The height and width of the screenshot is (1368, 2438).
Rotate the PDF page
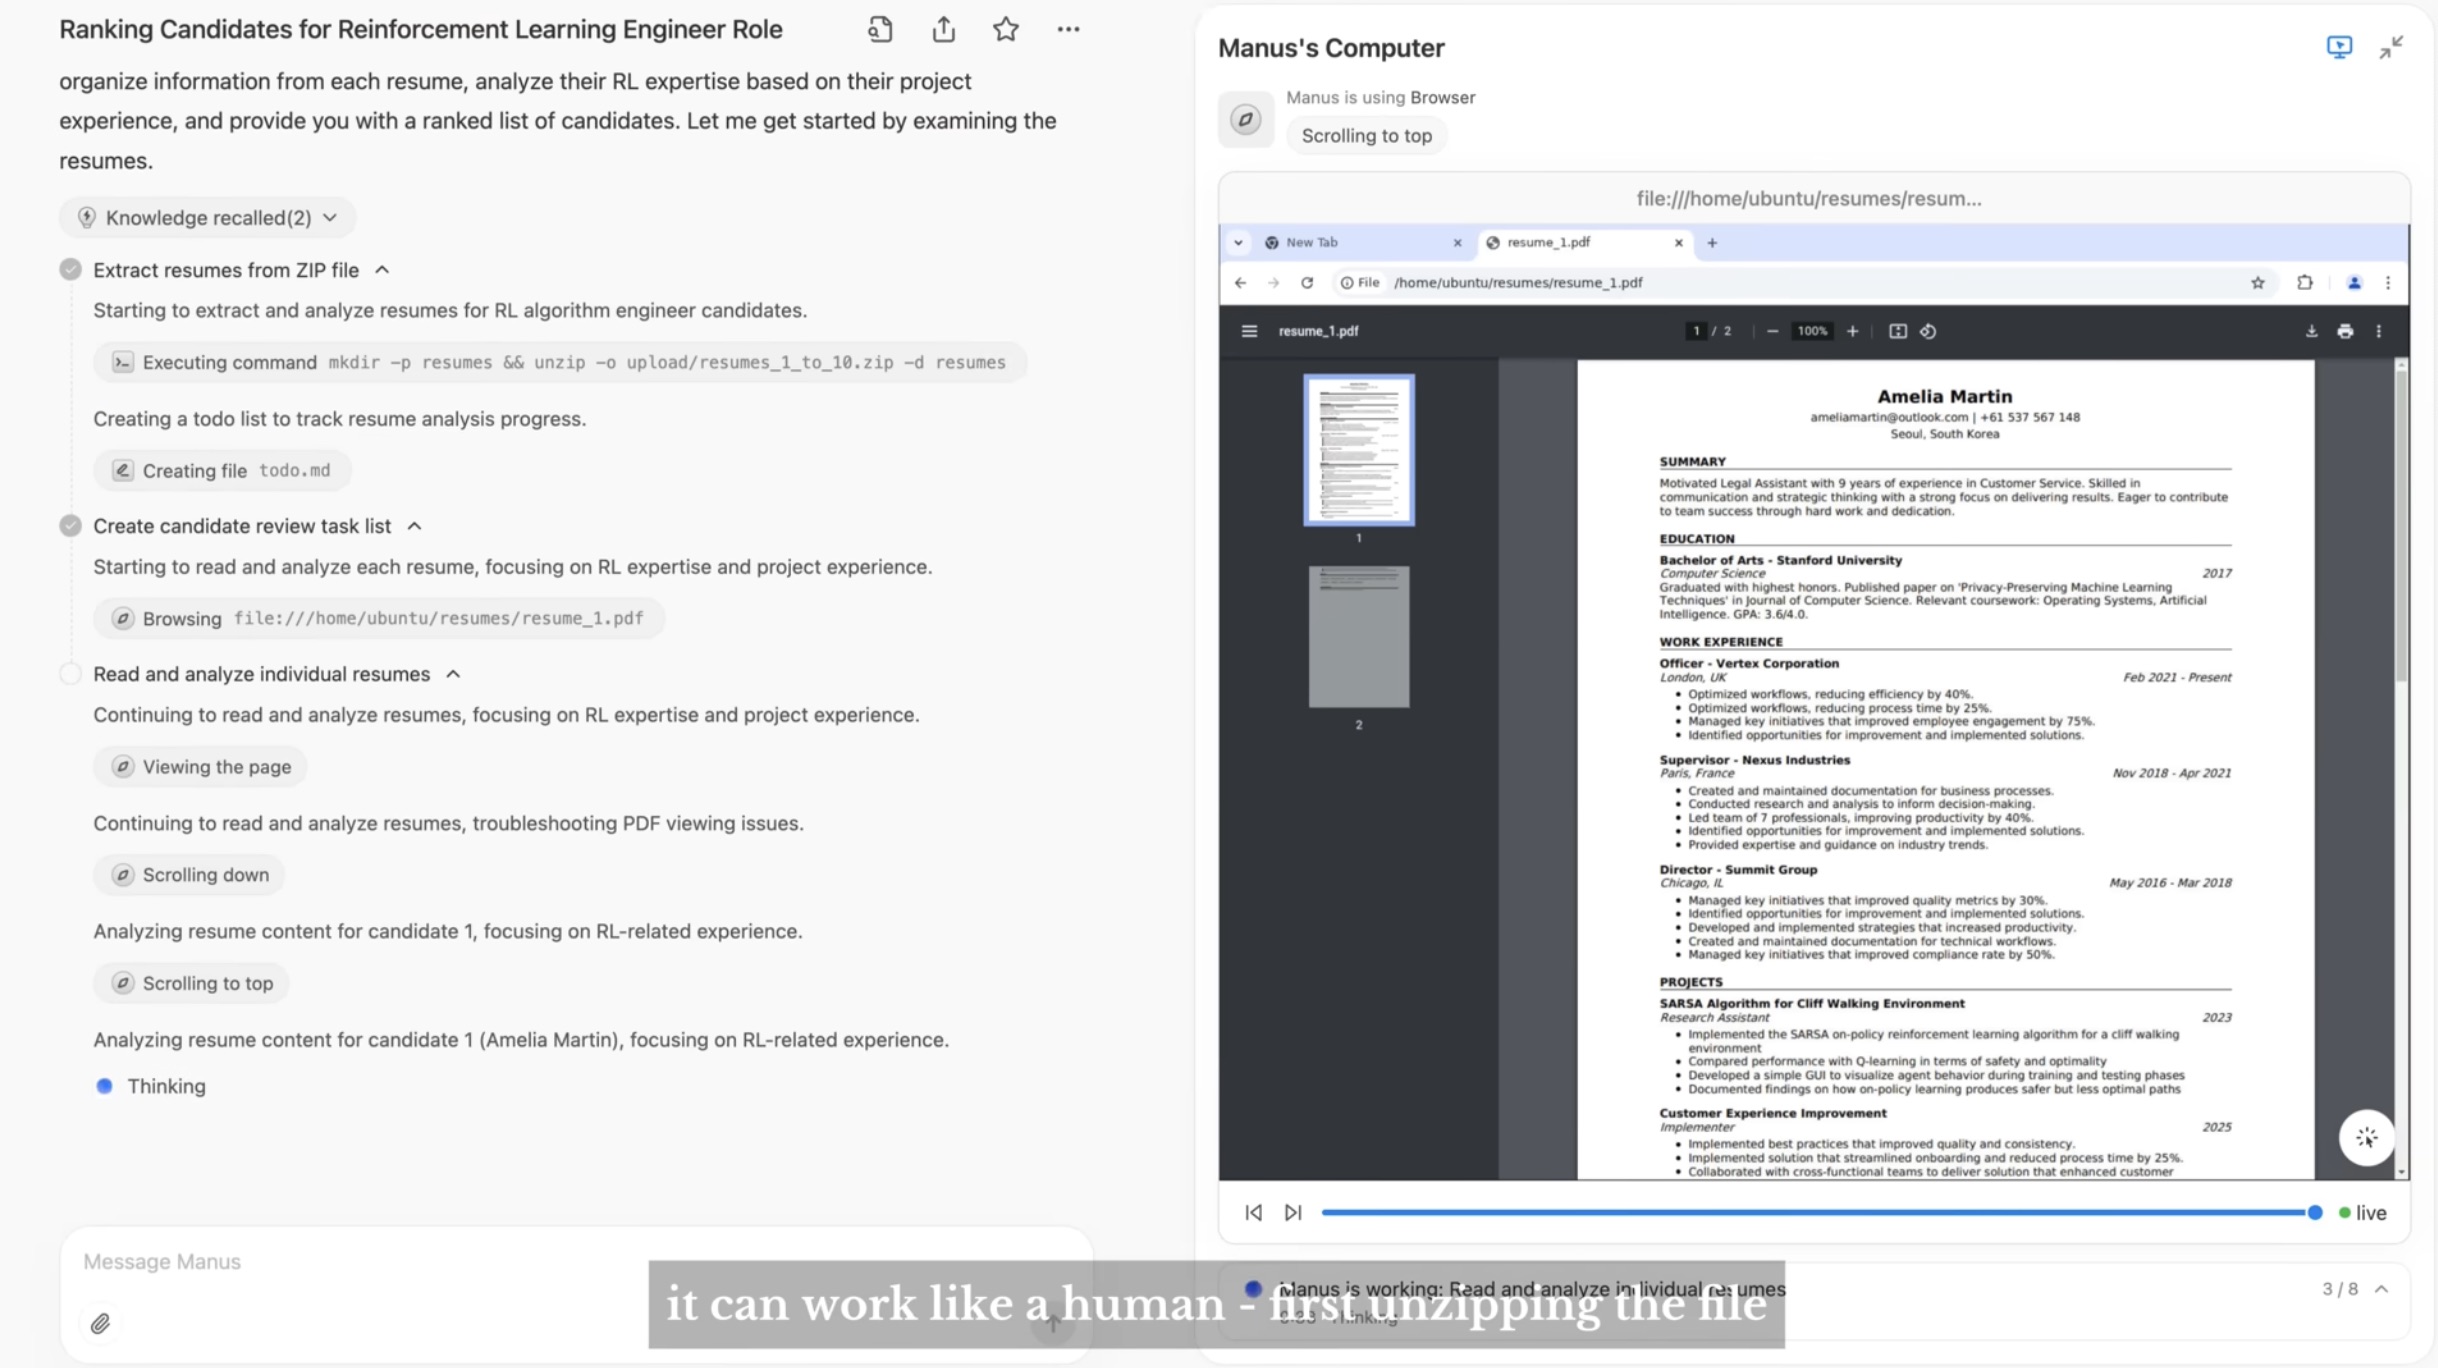(1928, 330)
